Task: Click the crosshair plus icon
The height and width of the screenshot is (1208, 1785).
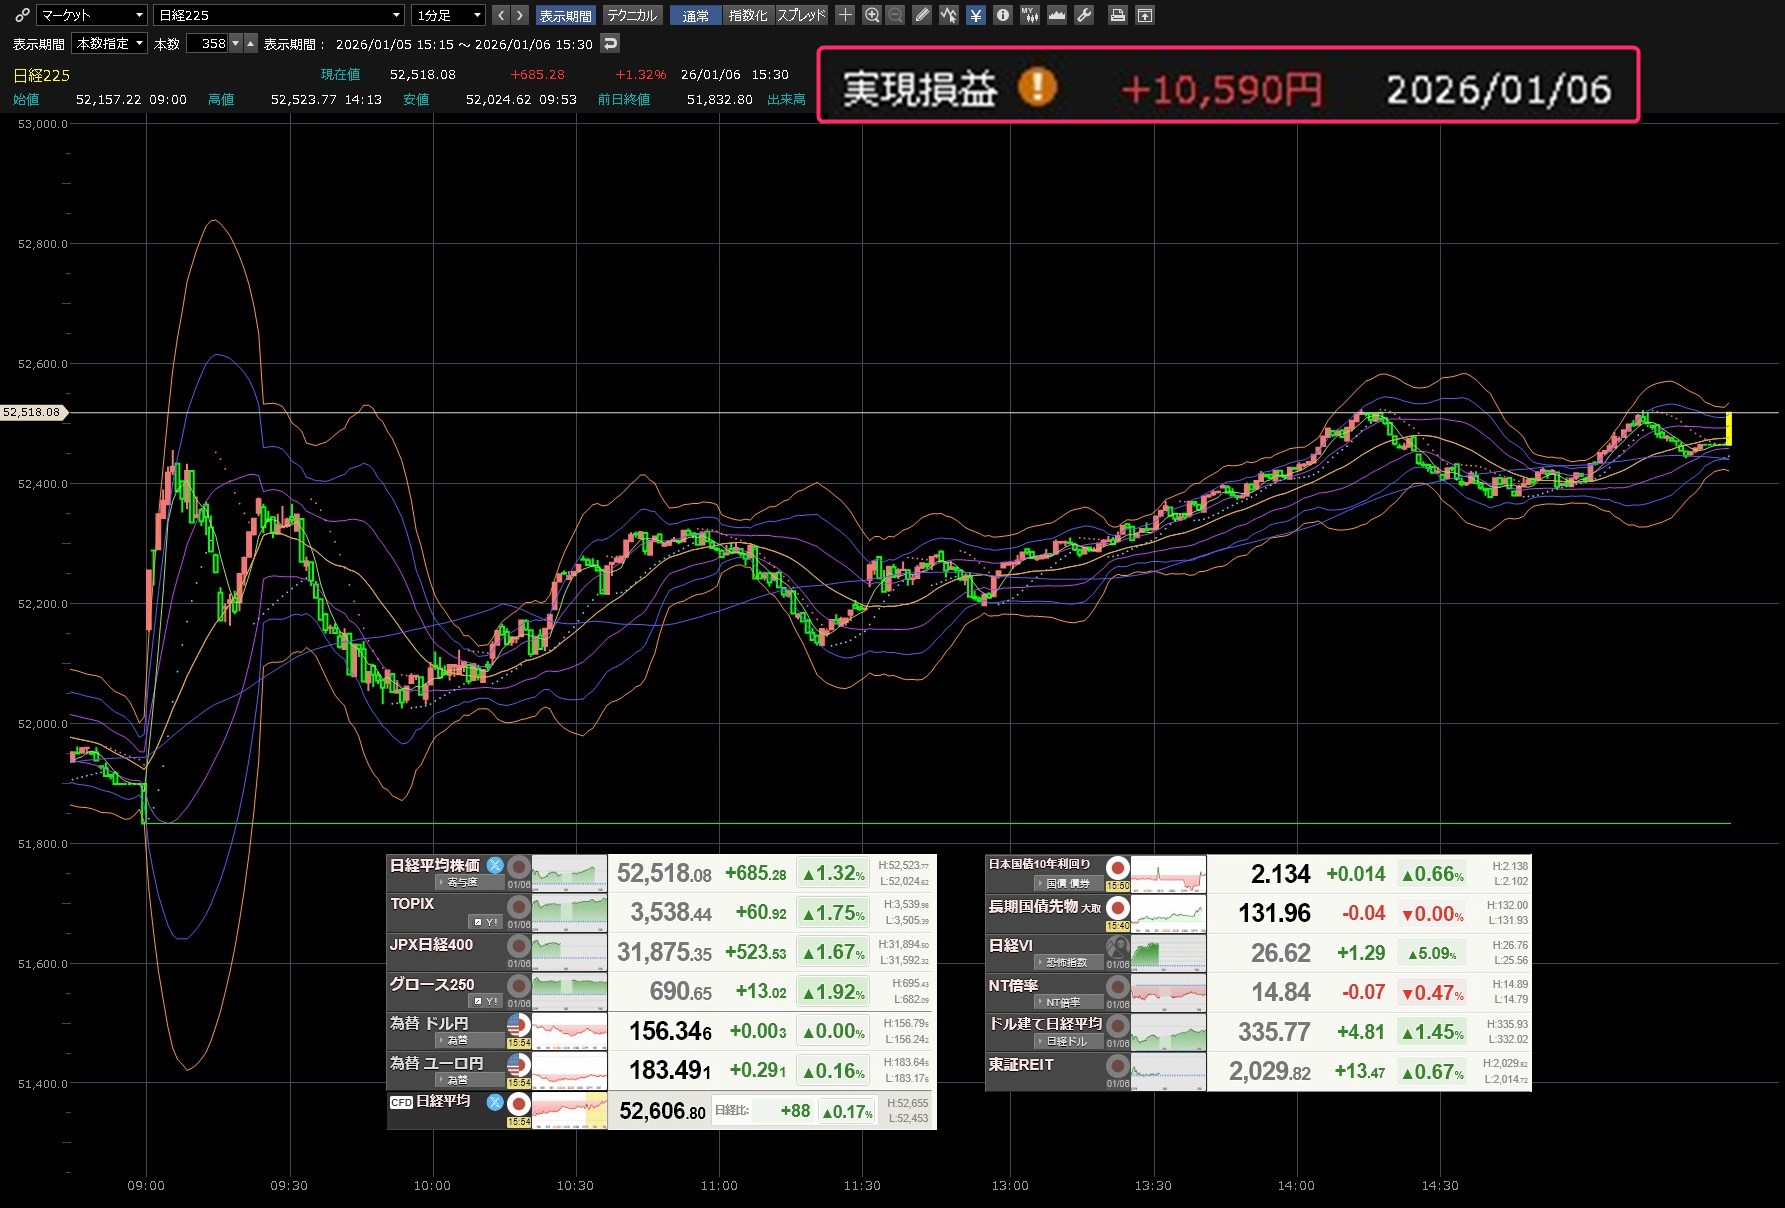Action: coord(845,15)
